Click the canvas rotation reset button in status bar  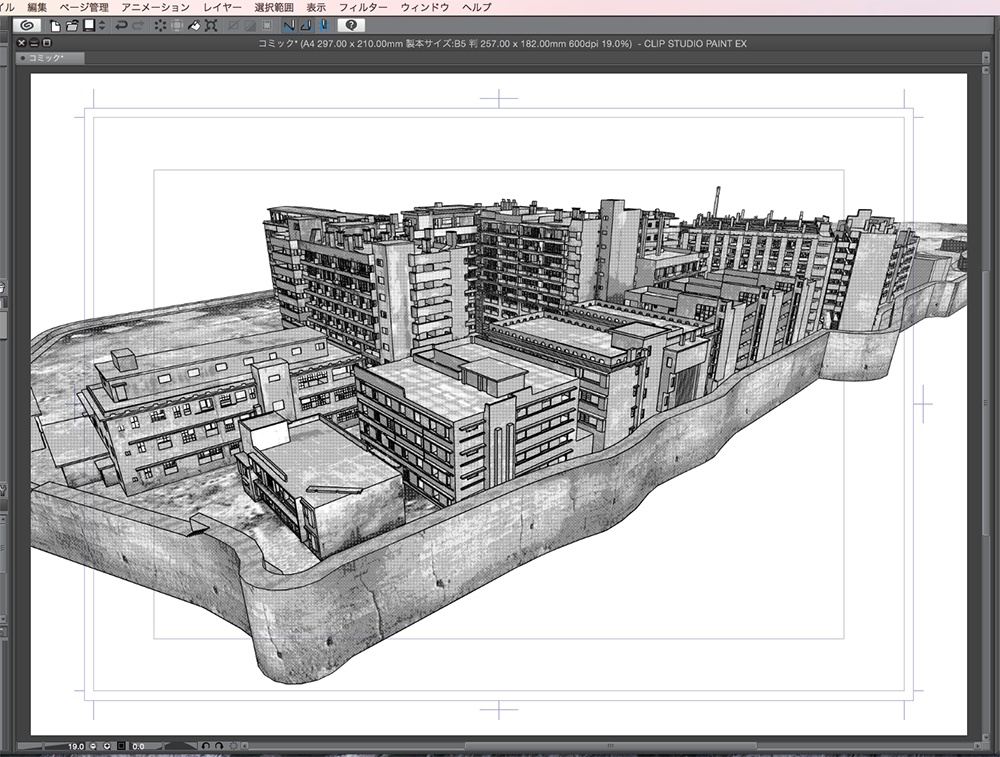232,748
